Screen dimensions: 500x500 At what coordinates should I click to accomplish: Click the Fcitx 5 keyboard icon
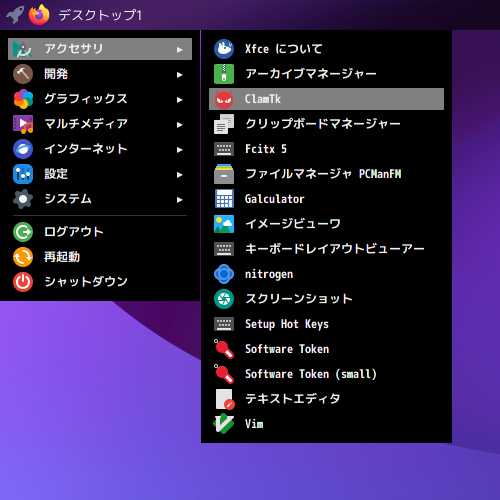click(x=224, y=149)
